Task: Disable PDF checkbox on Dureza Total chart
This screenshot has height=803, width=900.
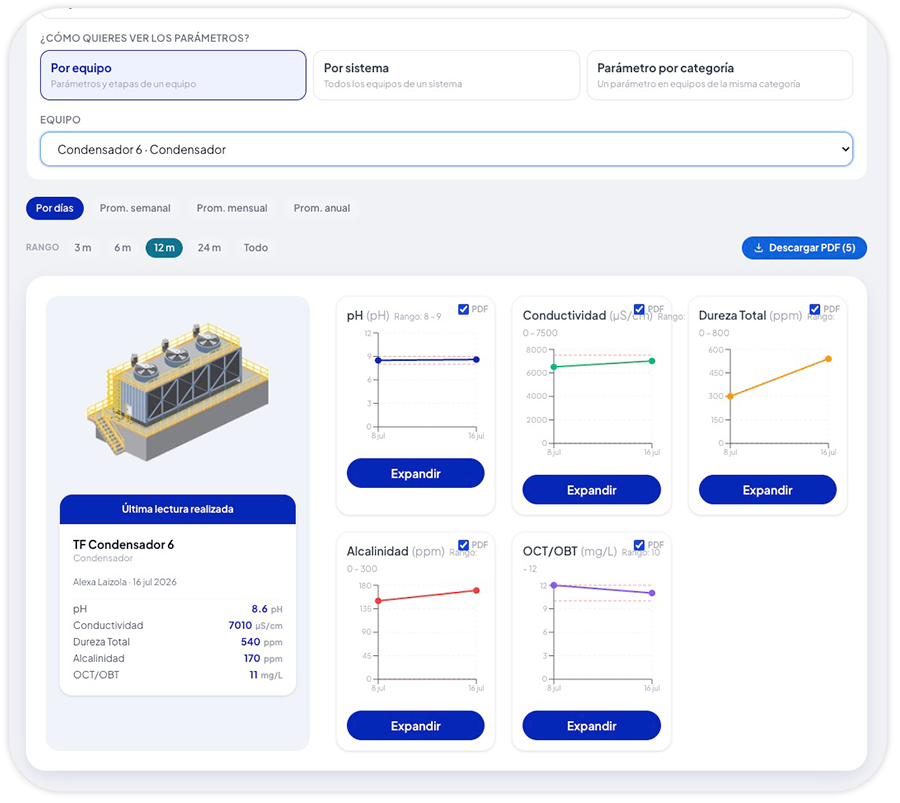Action: (x=814, y=309)
